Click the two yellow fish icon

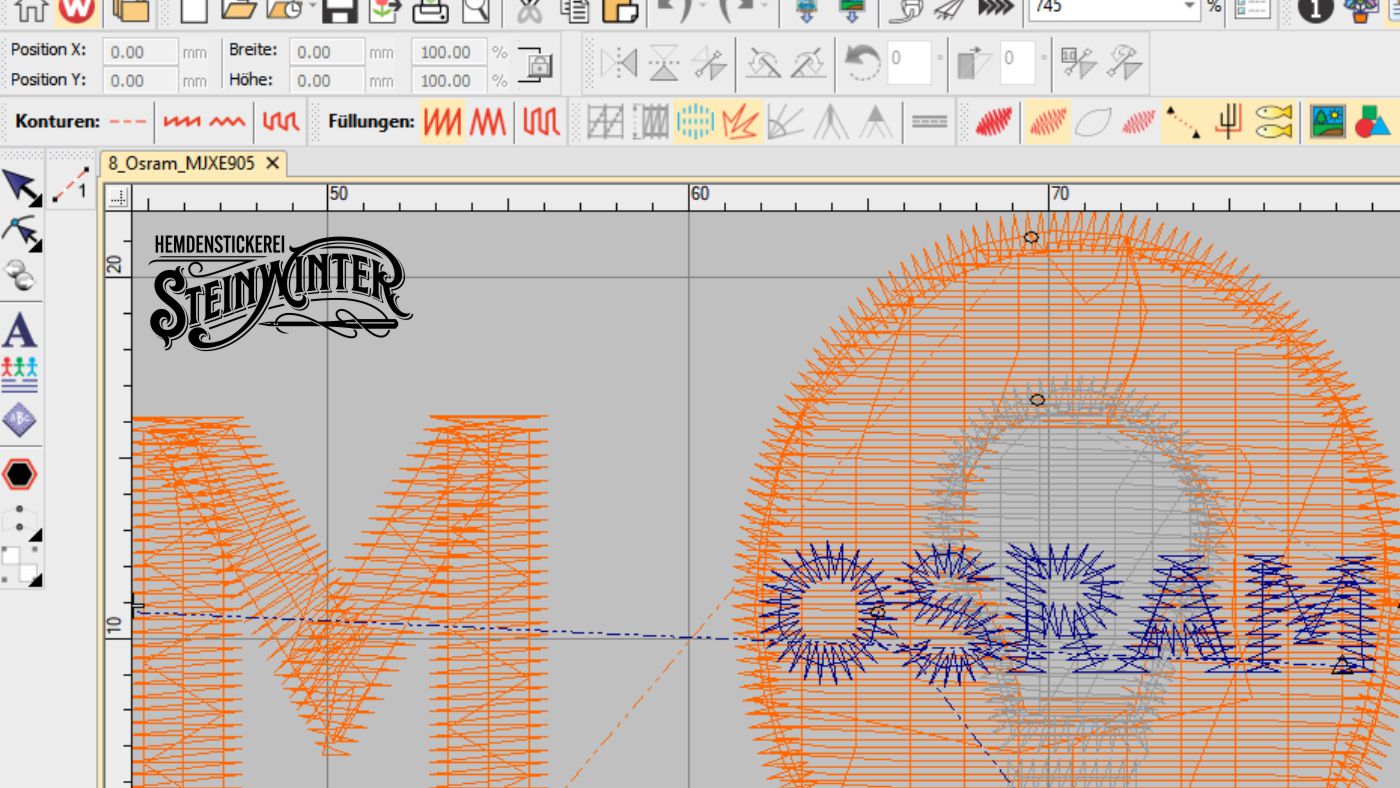1273,122
